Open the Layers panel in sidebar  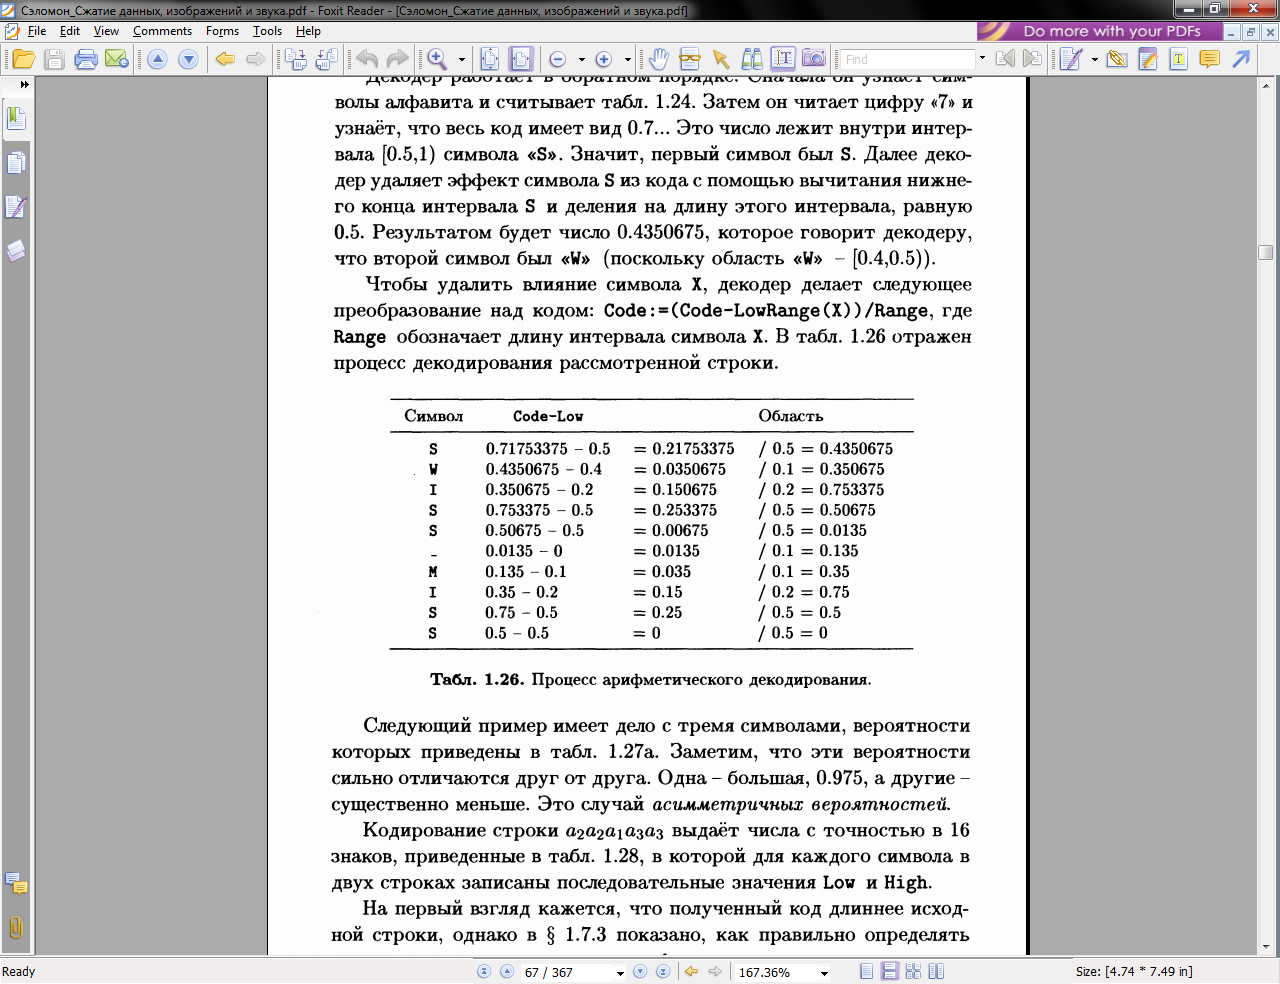pyautogui.click(x=15, y=250)
